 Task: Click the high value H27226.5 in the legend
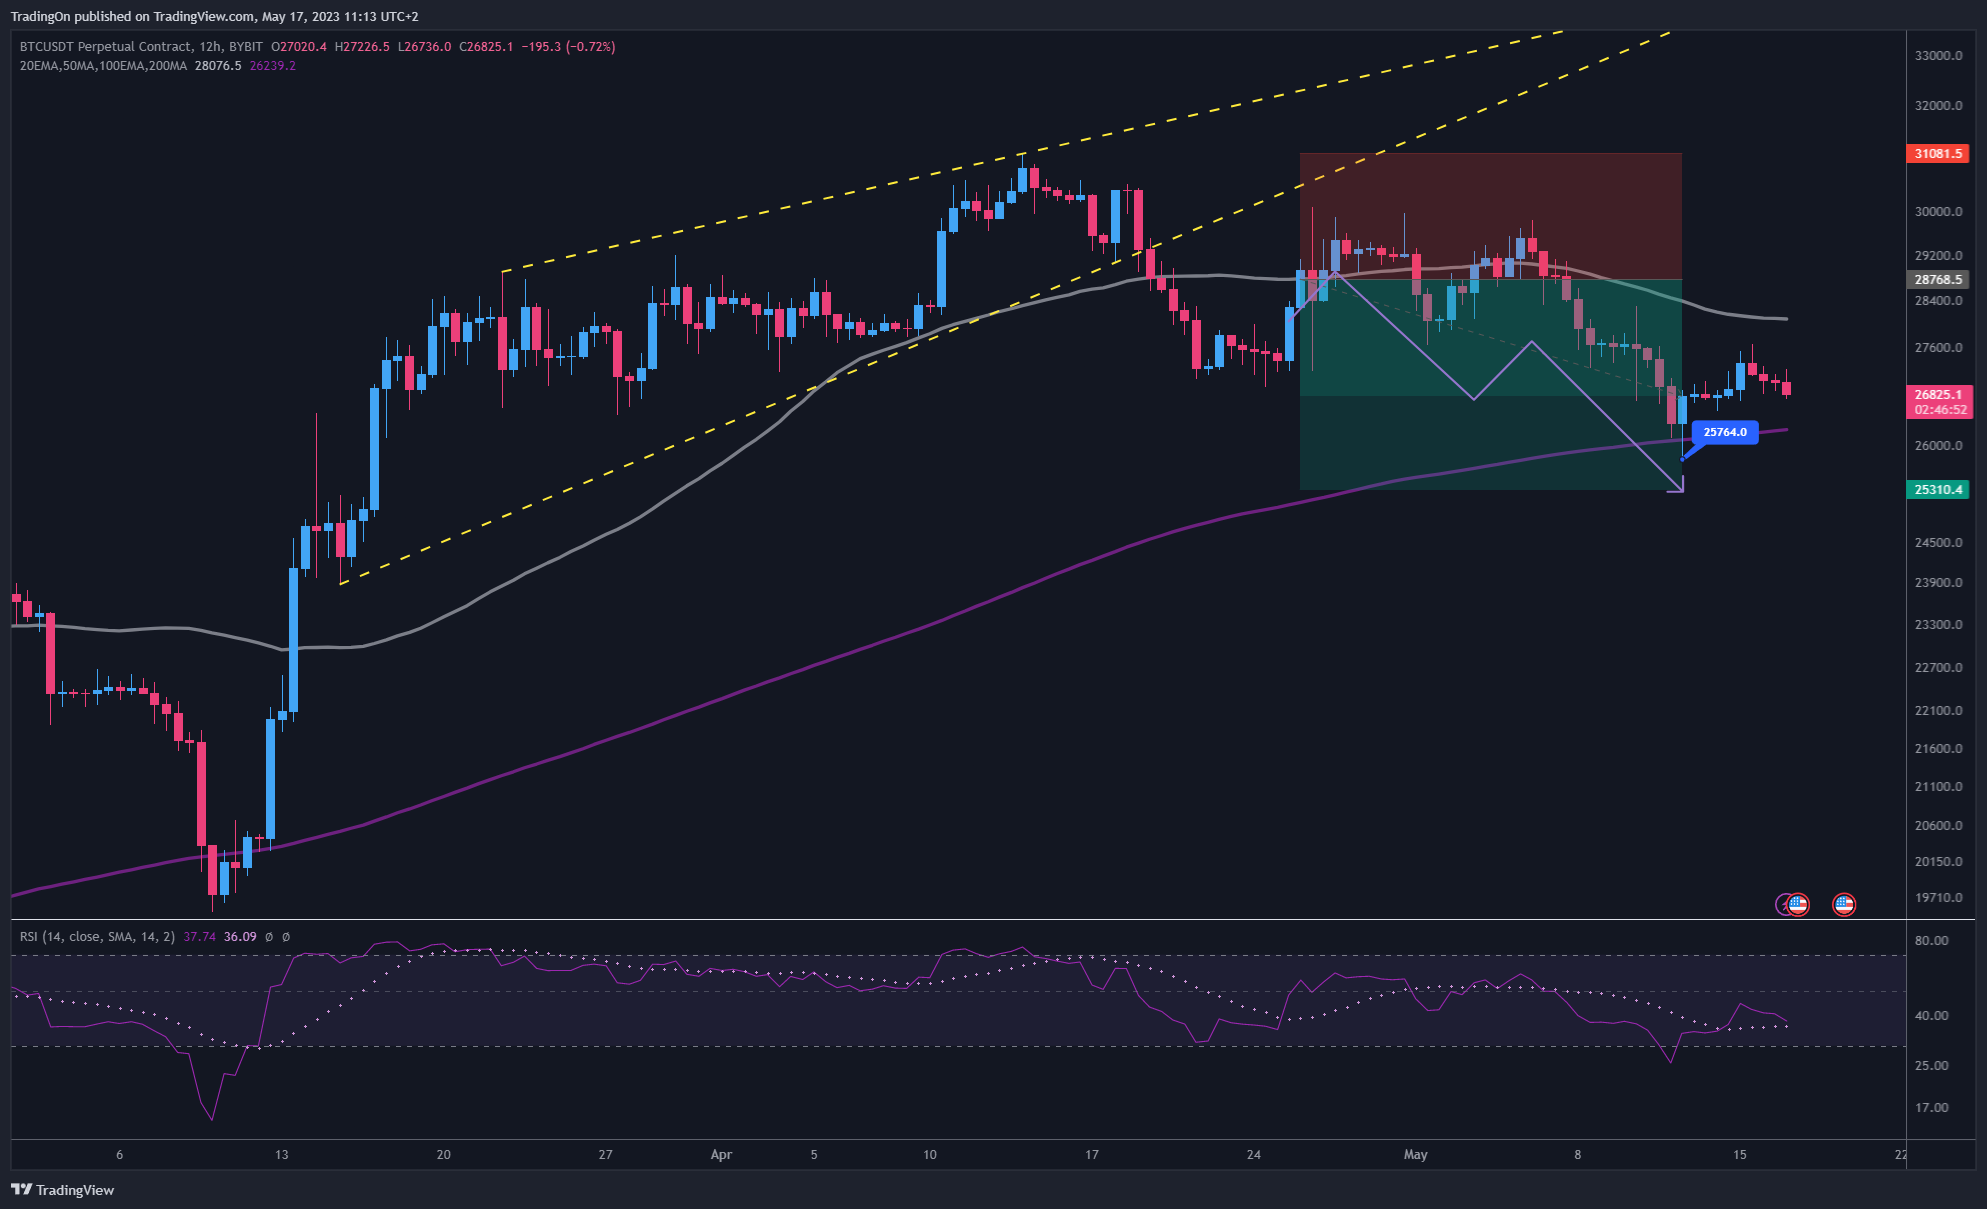362,47
